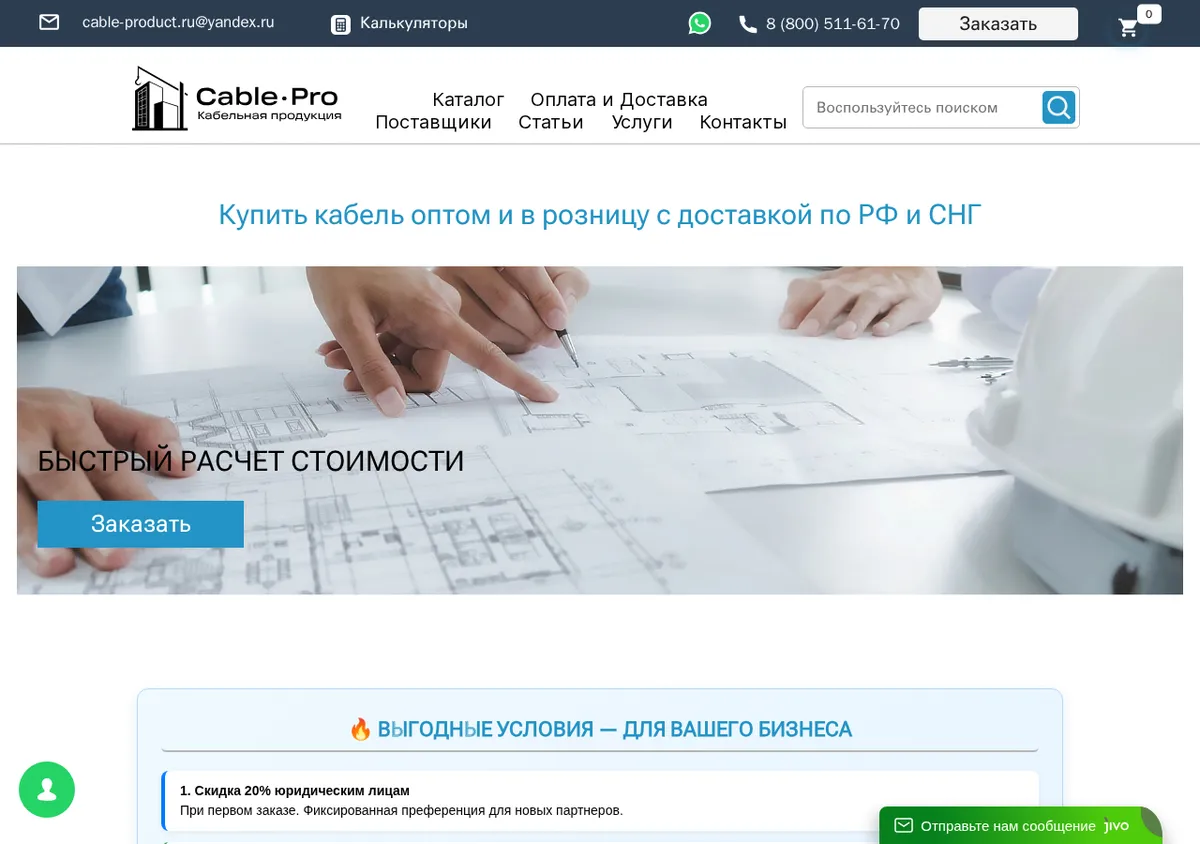Click the blue Заказать banner button
The image size is (1200, 844).
(x=141, y=524)
